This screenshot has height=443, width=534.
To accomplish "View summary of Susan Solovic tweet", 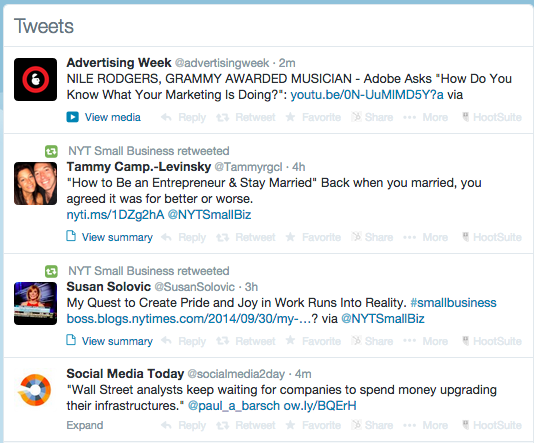I will (109, 341).
